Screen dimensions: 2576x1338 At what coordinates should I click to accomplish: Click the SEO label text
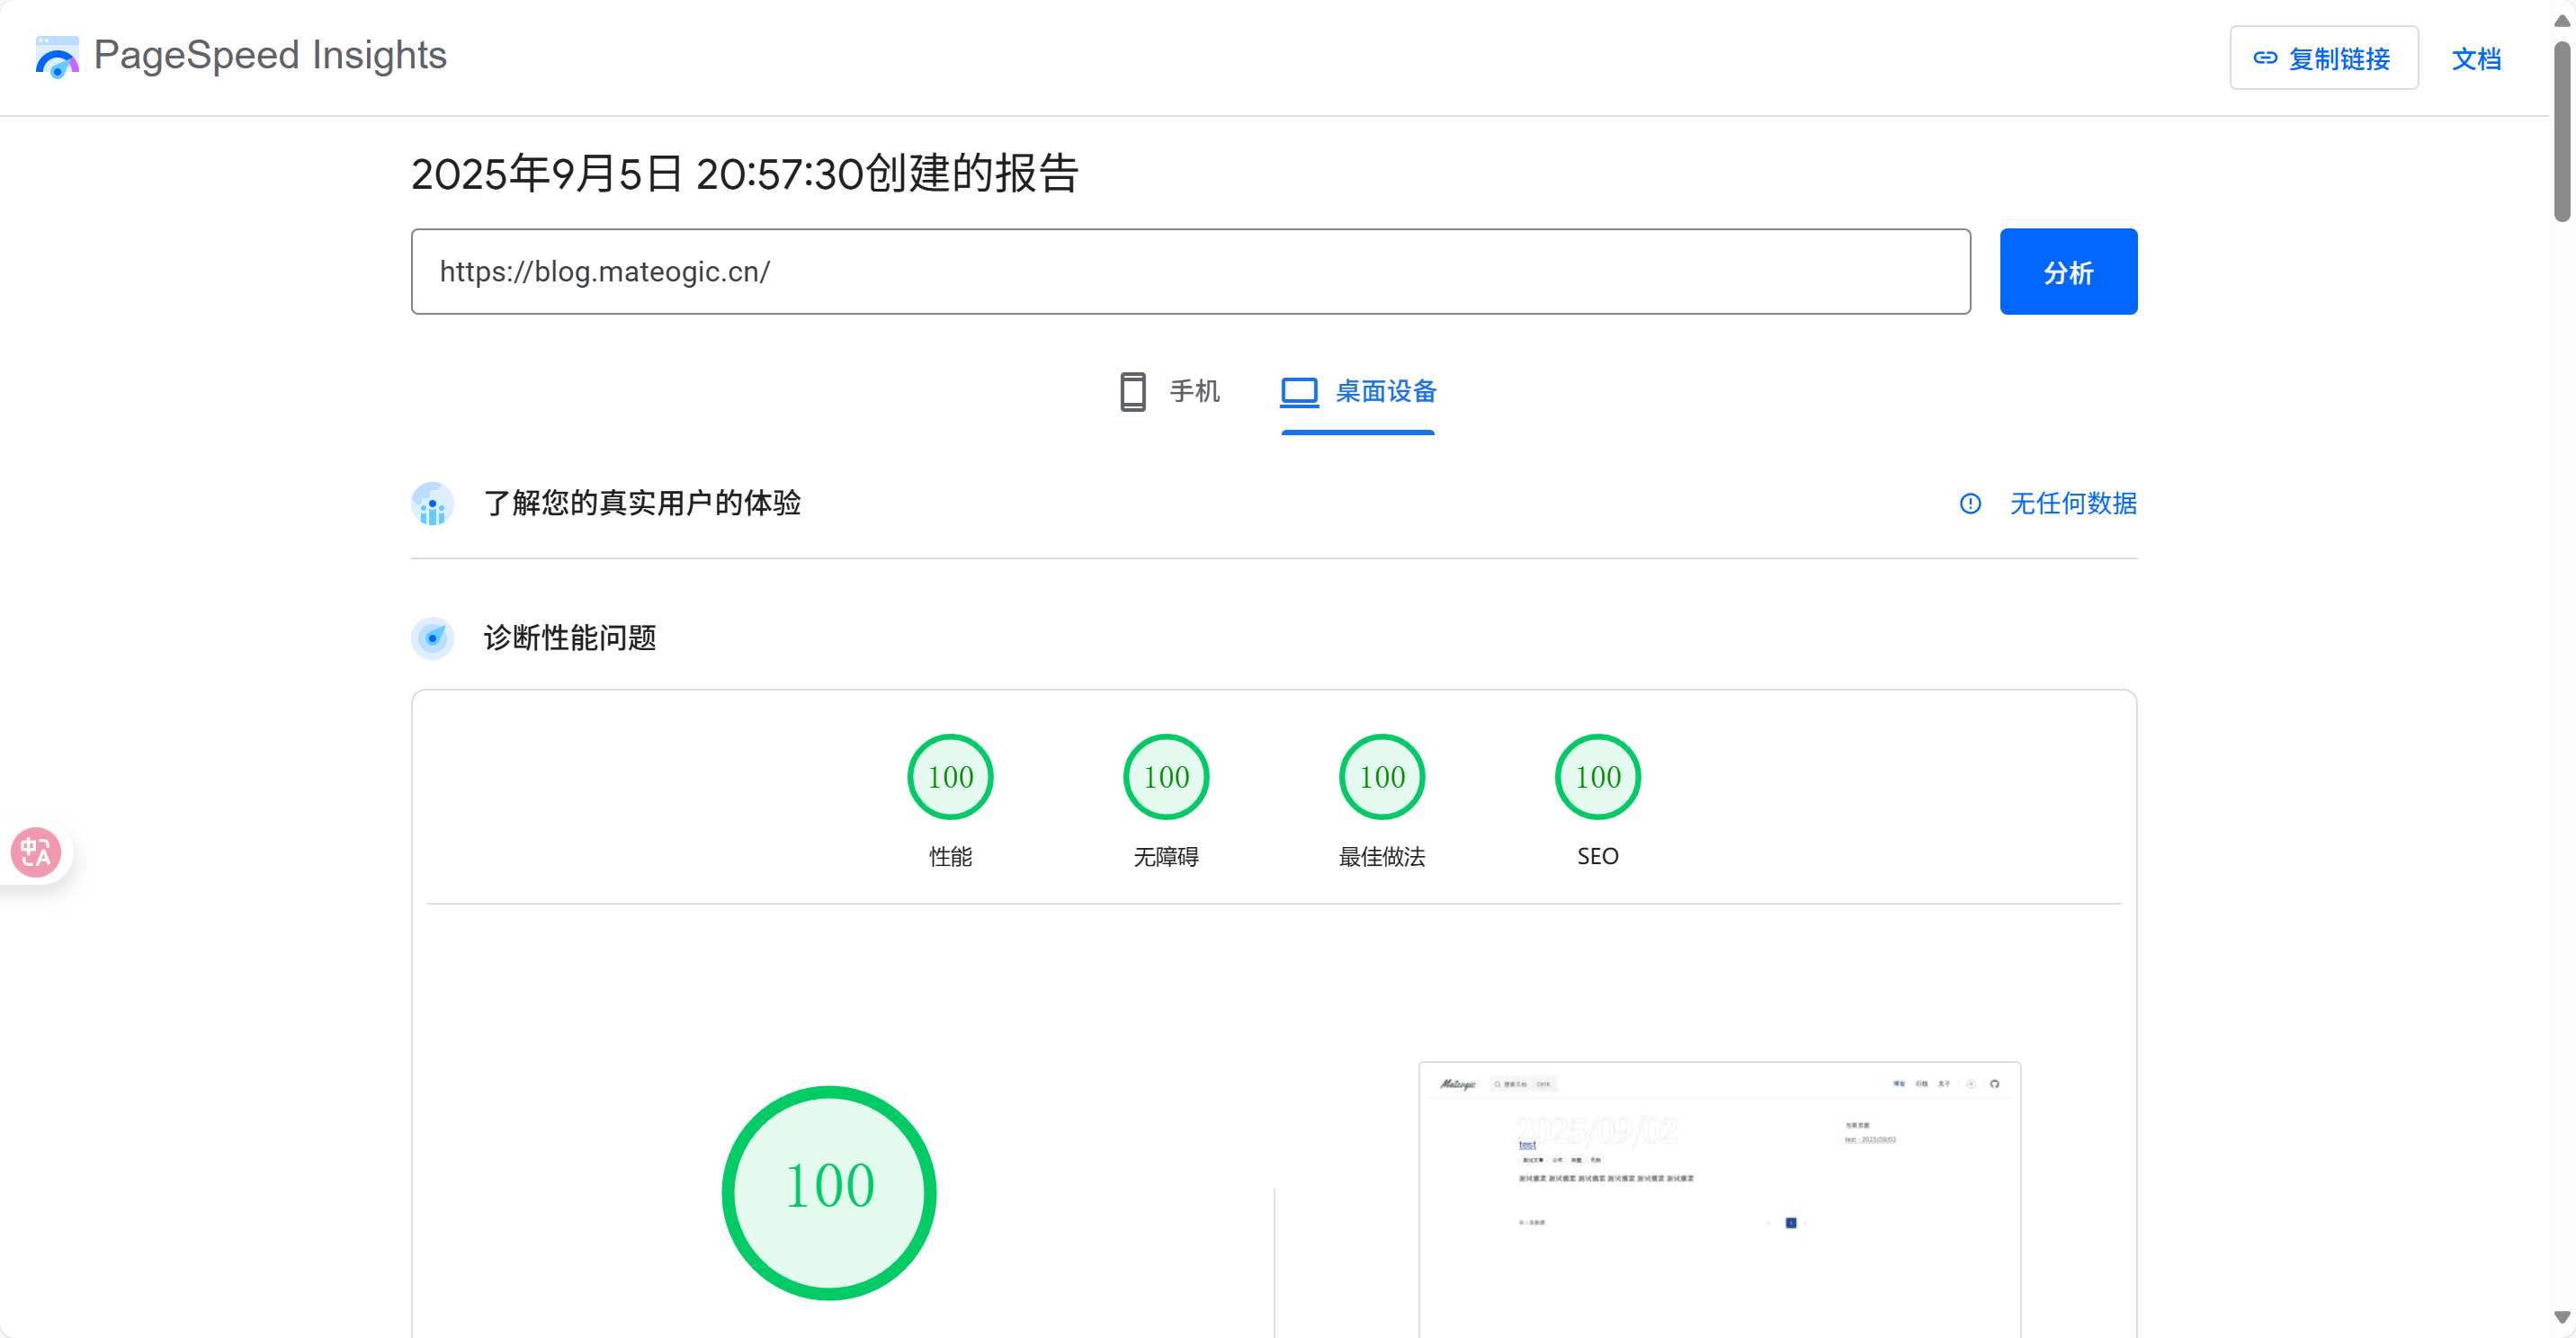(1597, 856)
